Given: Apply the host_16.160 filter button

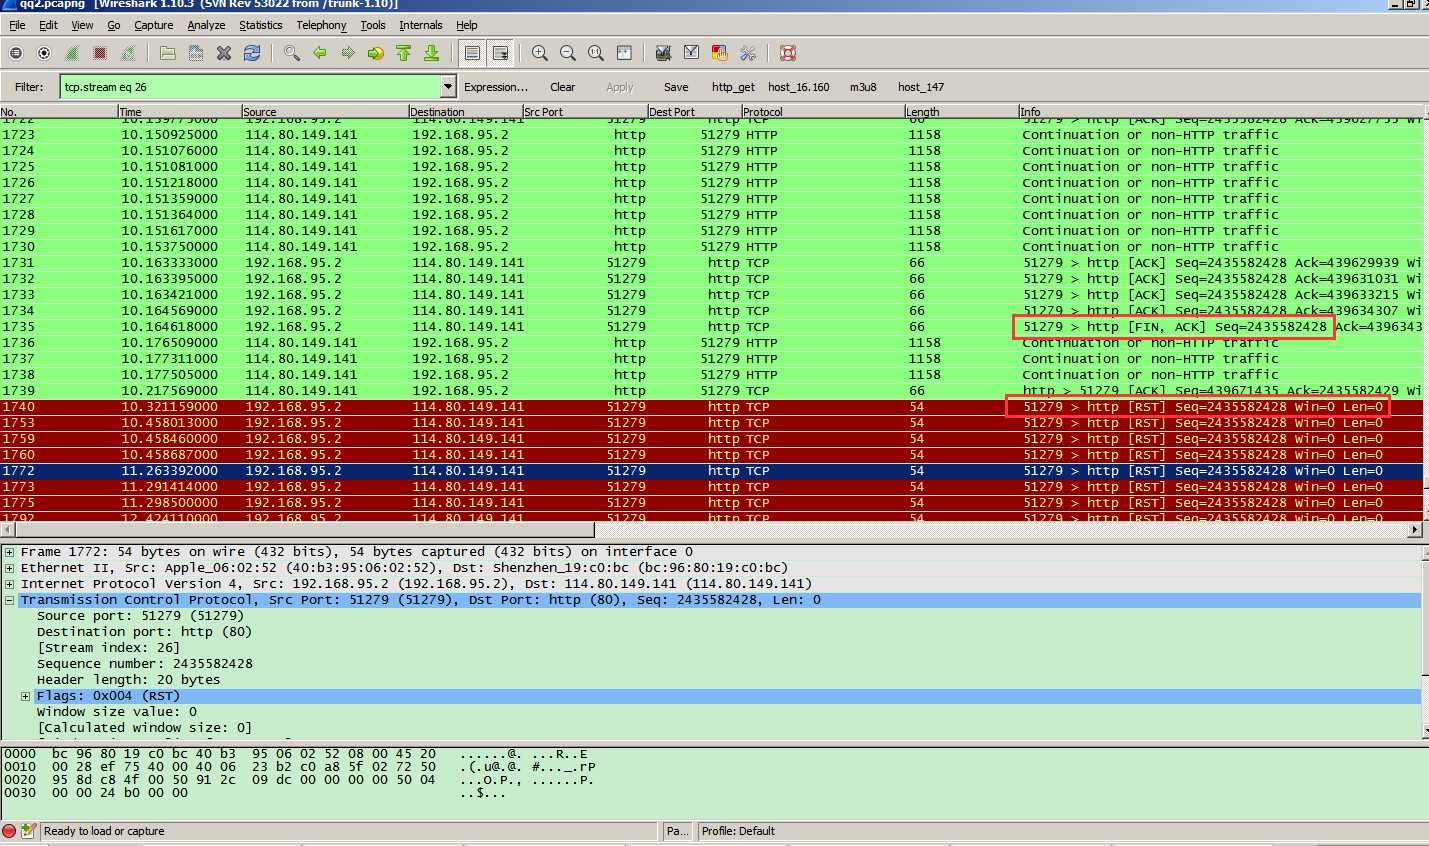Looking at the screenshot, I should 799,87.
